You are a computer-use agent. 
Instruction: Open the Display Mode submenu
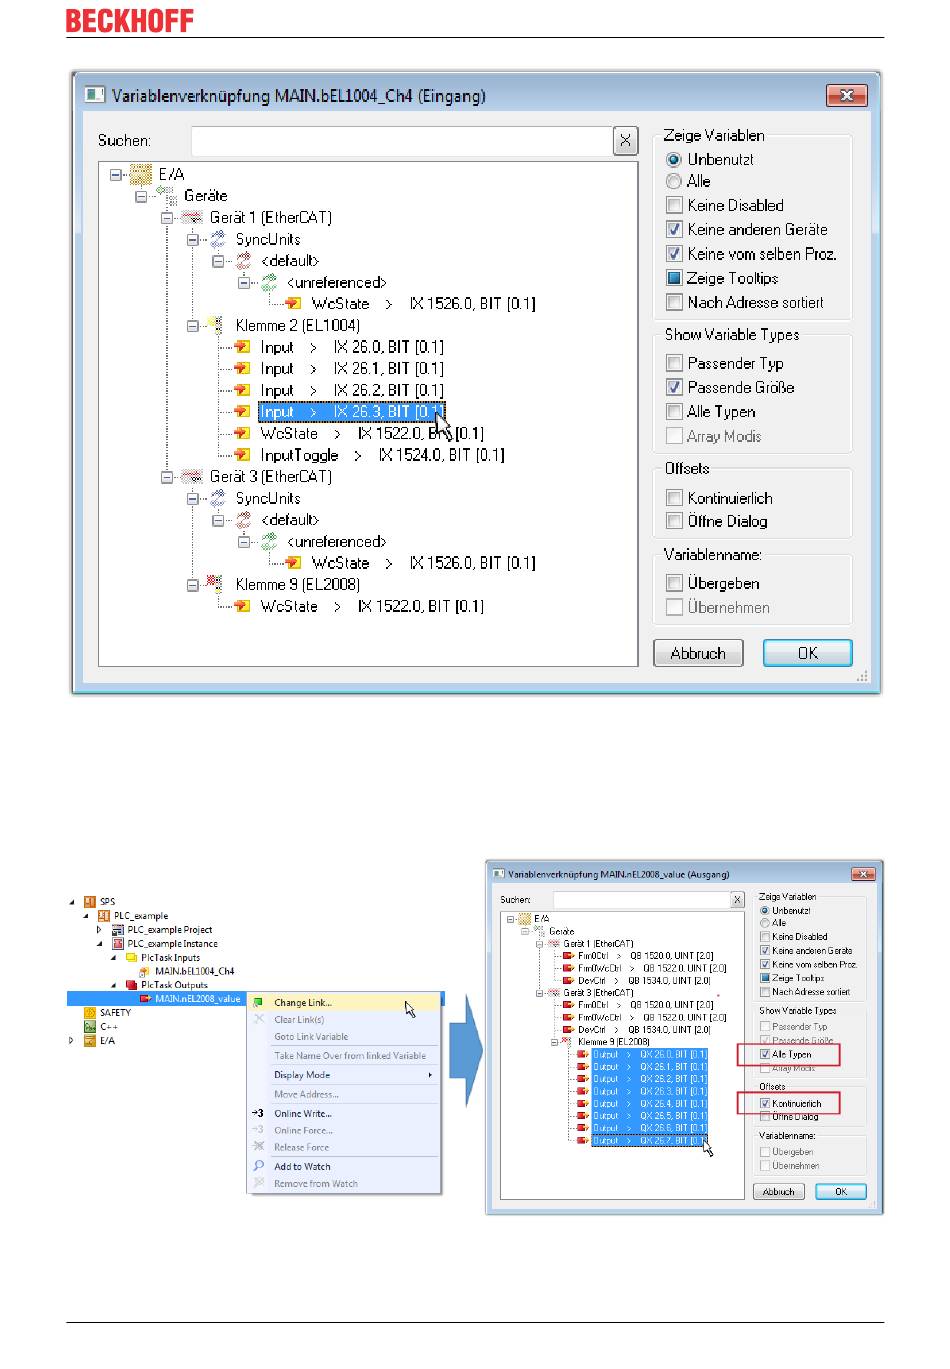(x=342, y=1075)
